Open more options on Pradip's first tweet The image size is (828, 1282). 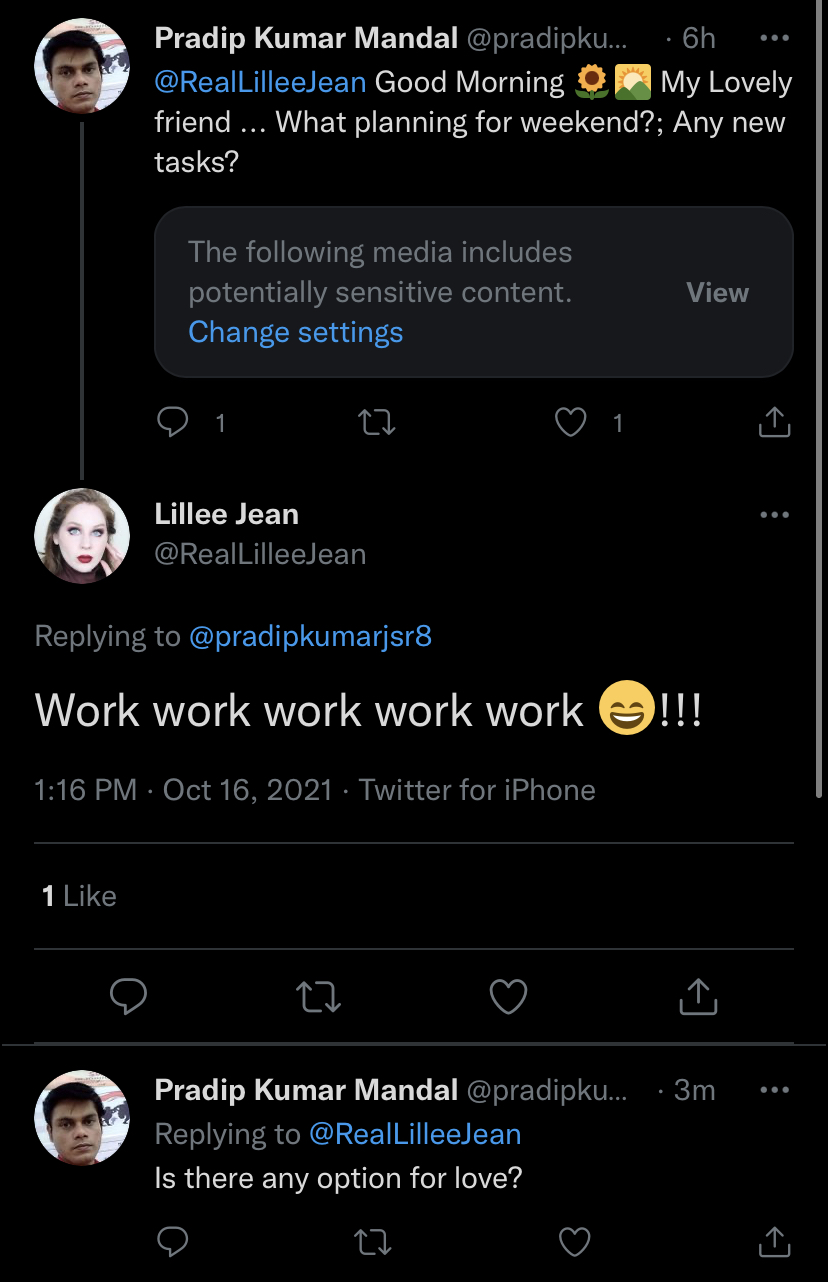pos(775,39)
